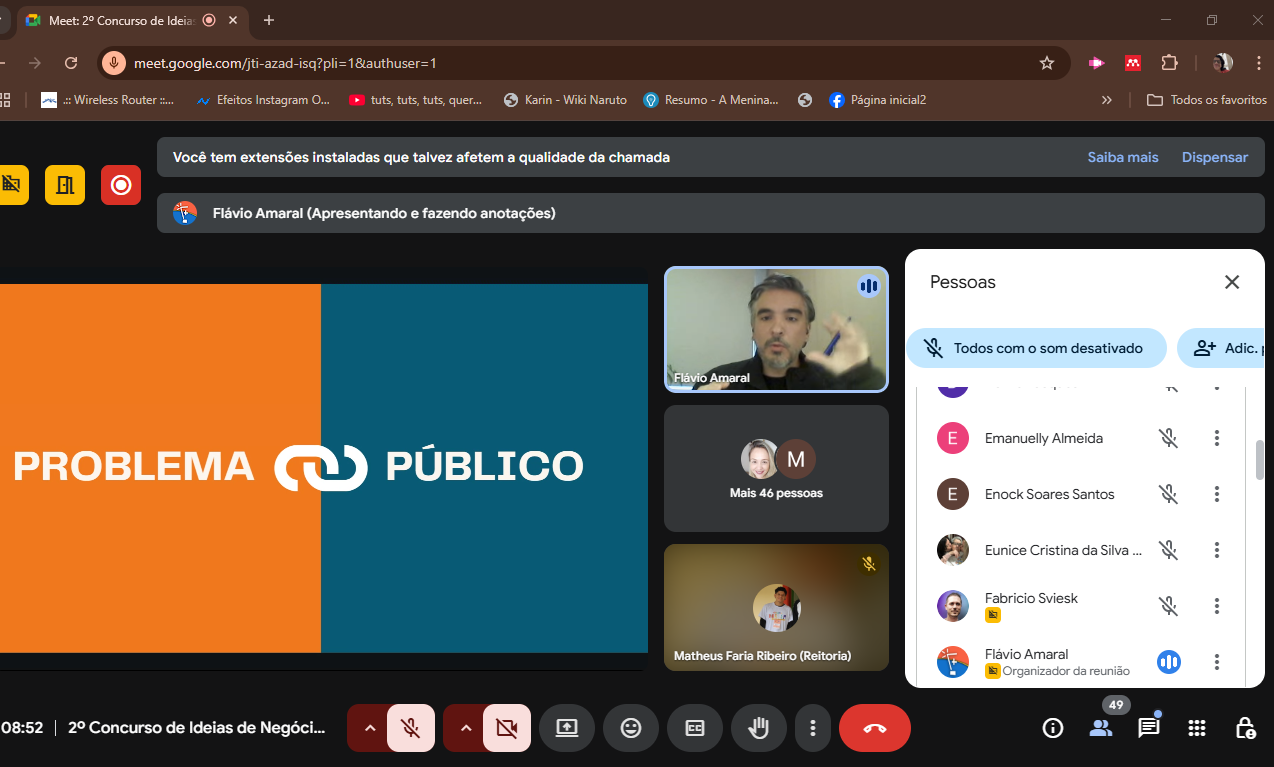Viewport: 1274px width, 767px height.
Task: Click the raise hand icon
Action: pyautogui.click(x=759, y=728)
